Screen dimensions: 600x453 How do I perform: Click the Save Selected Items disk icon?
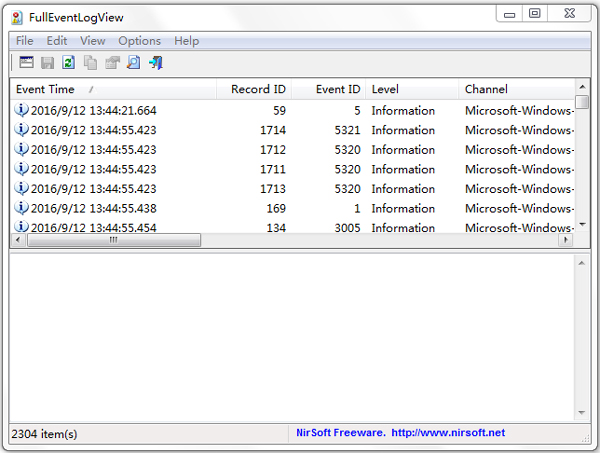point(47,63)
